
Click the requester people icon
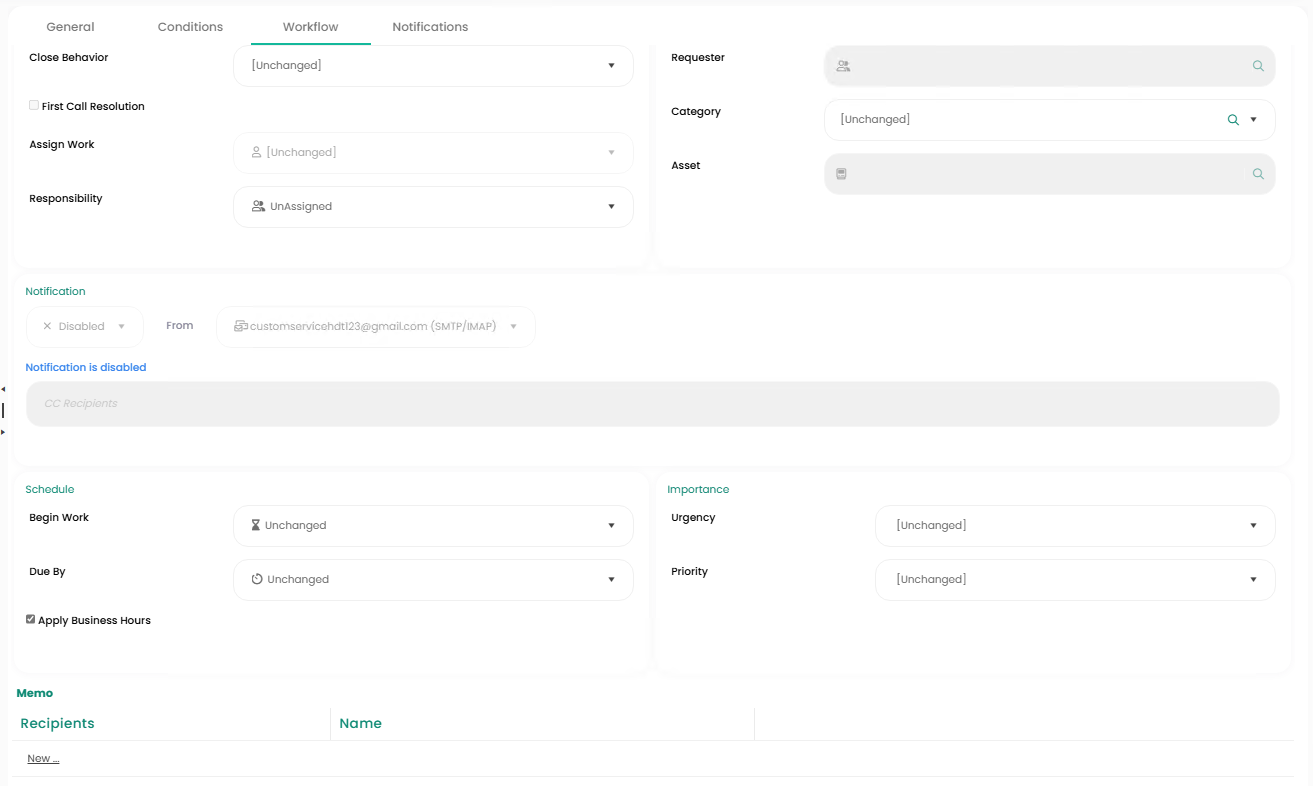click(843, 66)
